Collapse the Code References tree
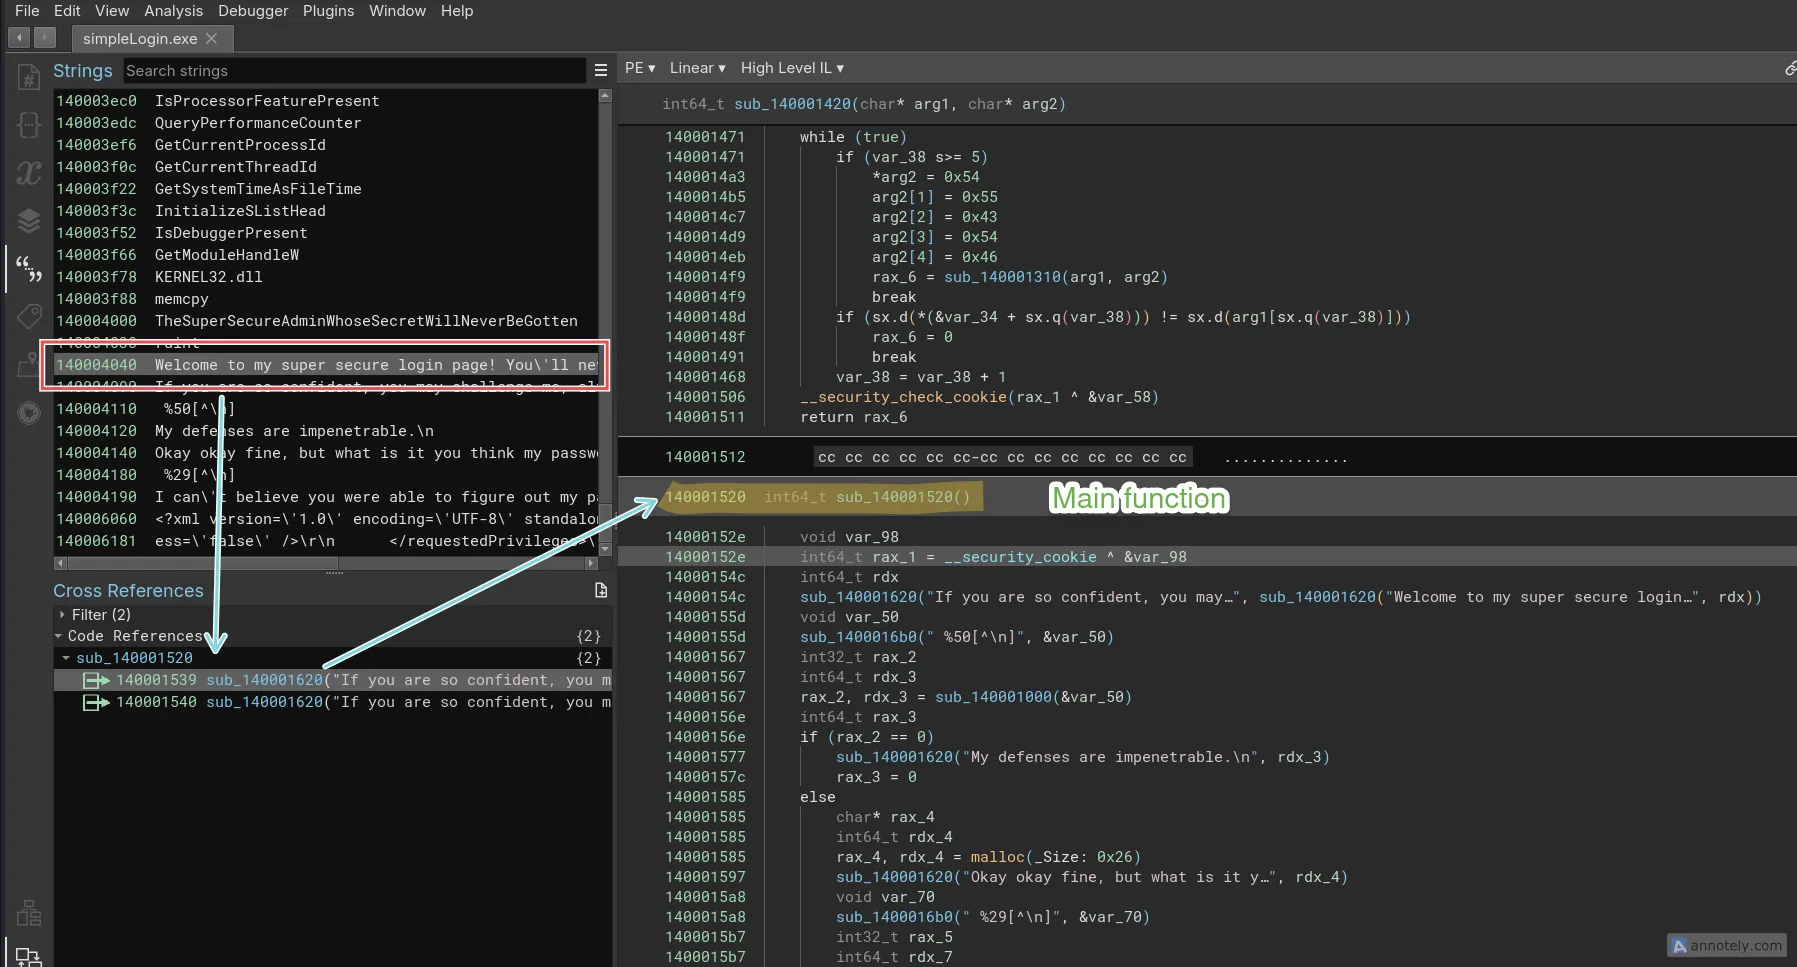 (x=58, y=636)
